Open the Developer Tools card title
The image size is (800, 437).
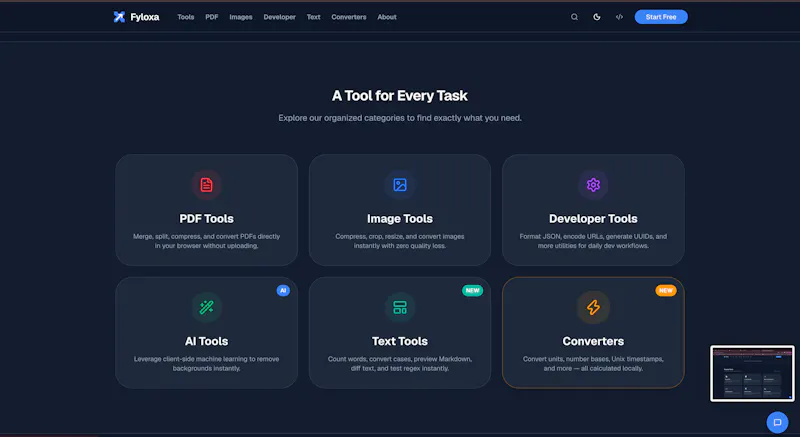click(x=593, y=219)
